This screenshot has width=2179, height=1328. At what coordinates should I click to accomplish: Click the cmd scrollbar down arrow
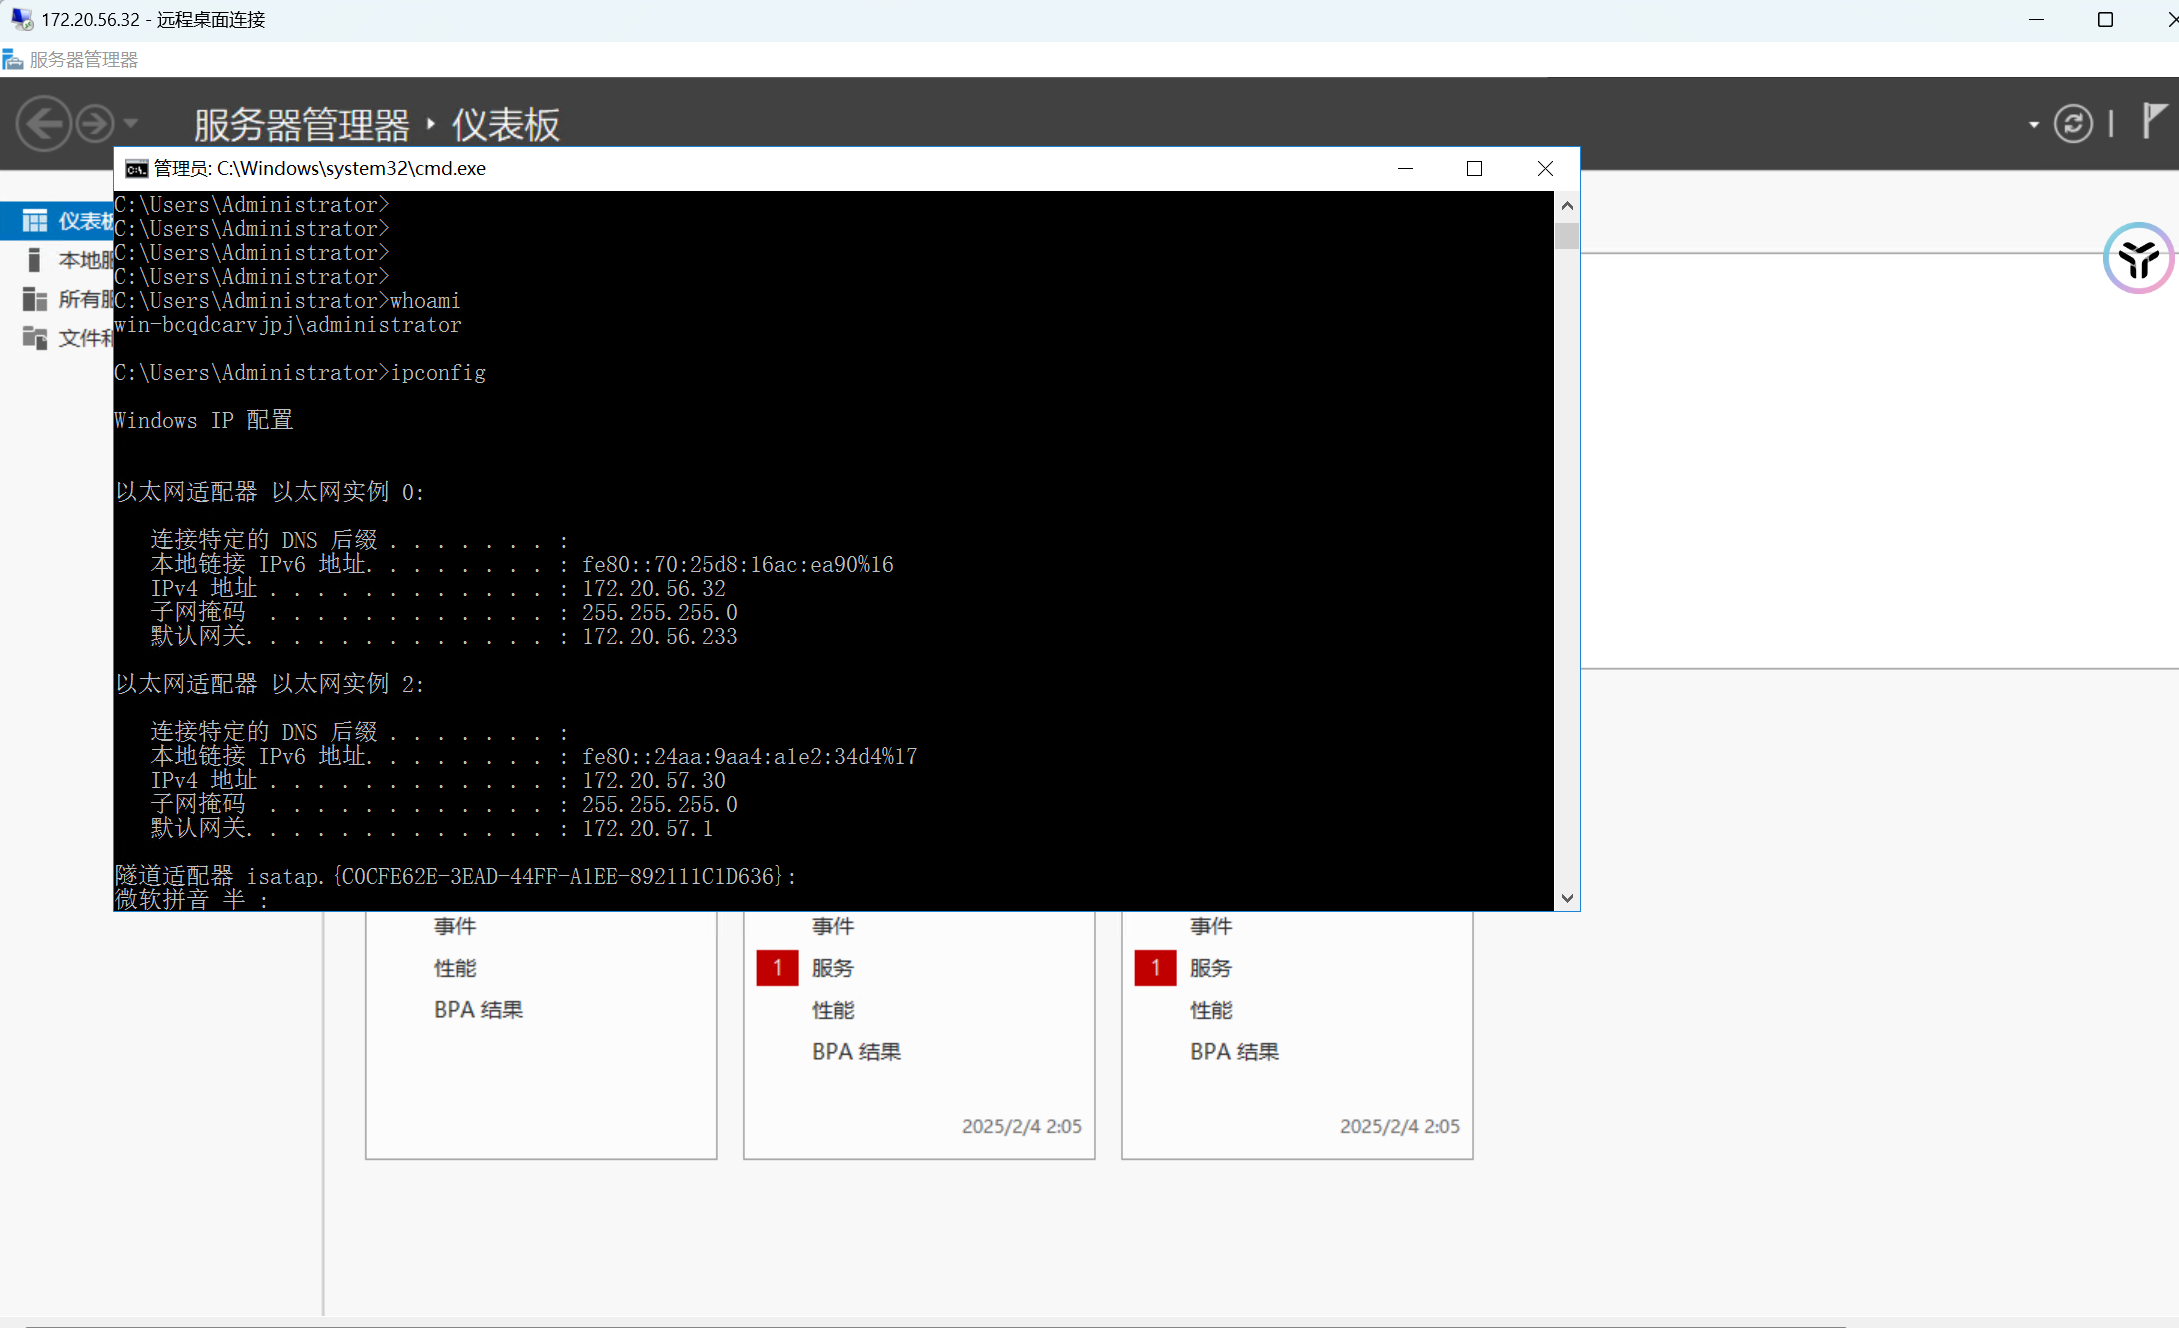pyautogui.click(x=1567, y=898)
